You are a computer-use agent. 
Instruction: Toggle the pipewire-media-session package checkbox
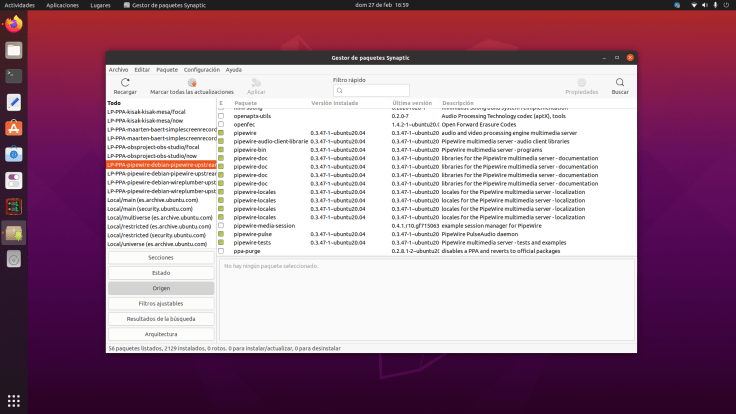pyautogui.click(x=221, y=226)
